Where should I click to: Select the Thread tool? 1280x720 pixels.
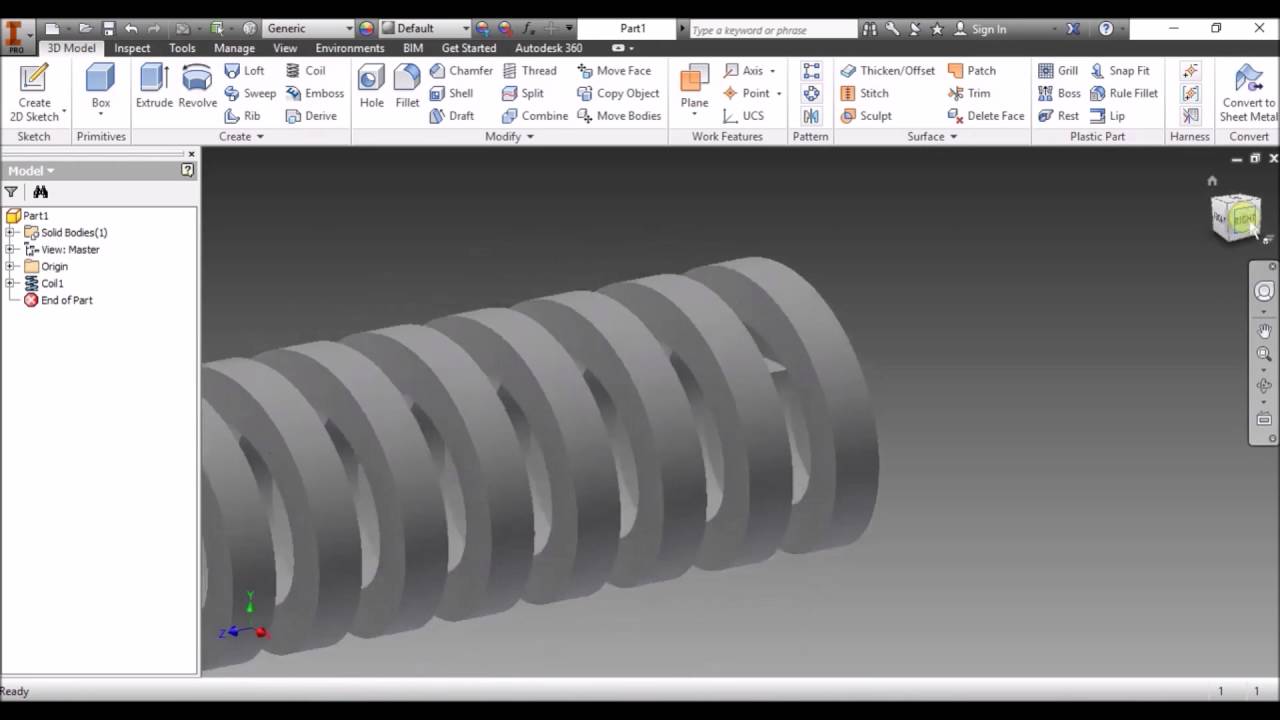pos(529,71)
